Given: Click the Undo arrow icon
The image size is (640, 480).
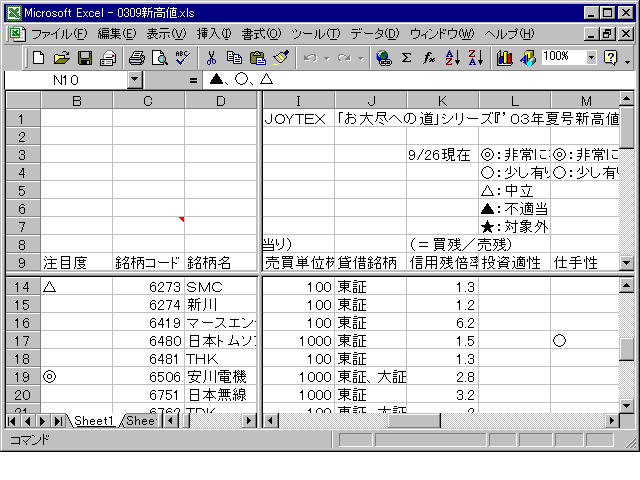Looking at the screenshot, I should pyautogui.click(x=311, y=58).
